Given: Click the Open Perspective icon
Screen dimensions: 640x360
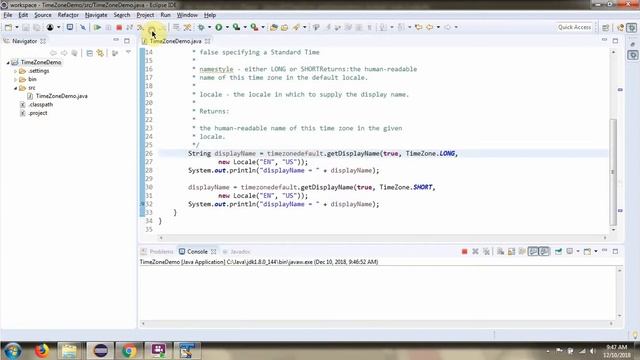Looking at the screenshot, I should click(606, 27).
